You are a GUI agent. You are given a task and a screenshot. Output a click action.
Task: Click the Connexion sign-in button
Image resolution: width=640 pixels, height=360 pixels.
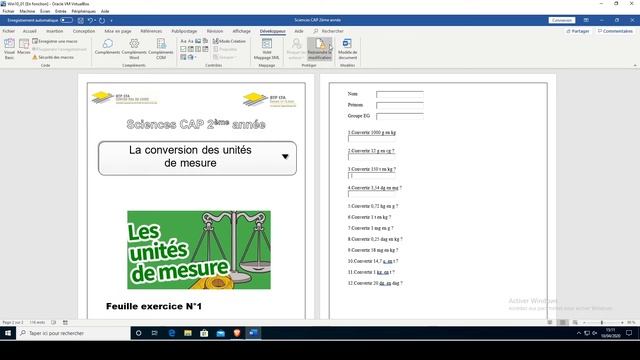[562, 20]
